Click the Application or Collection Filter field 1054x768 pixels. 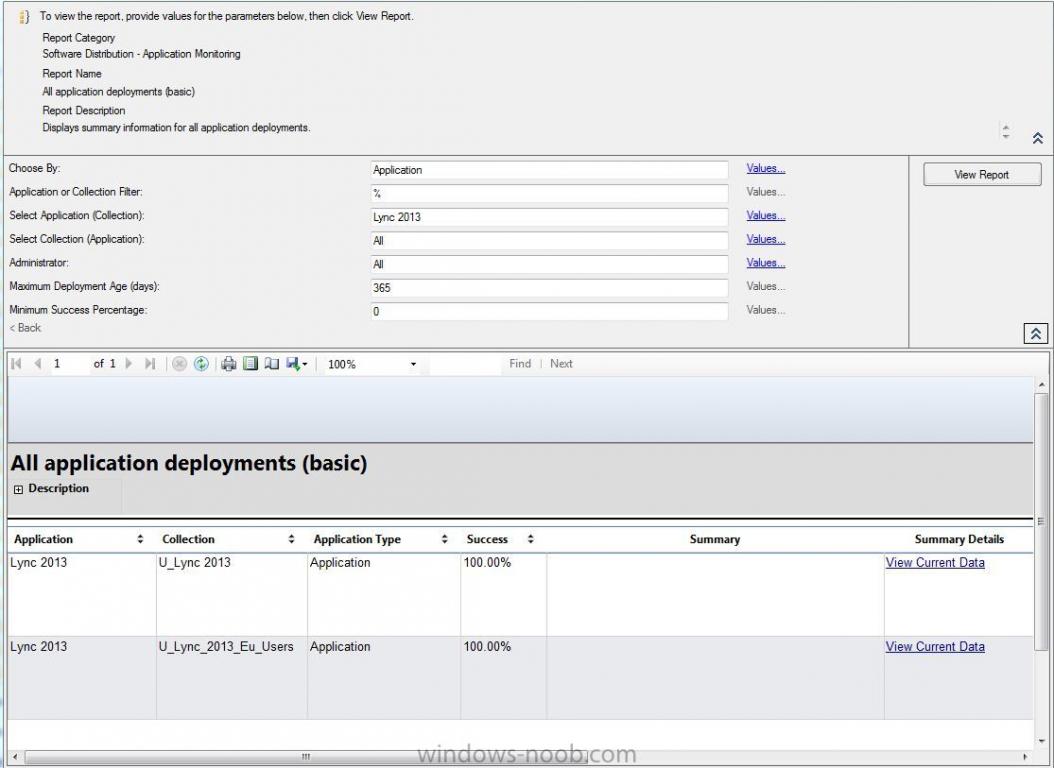[549, 194]
